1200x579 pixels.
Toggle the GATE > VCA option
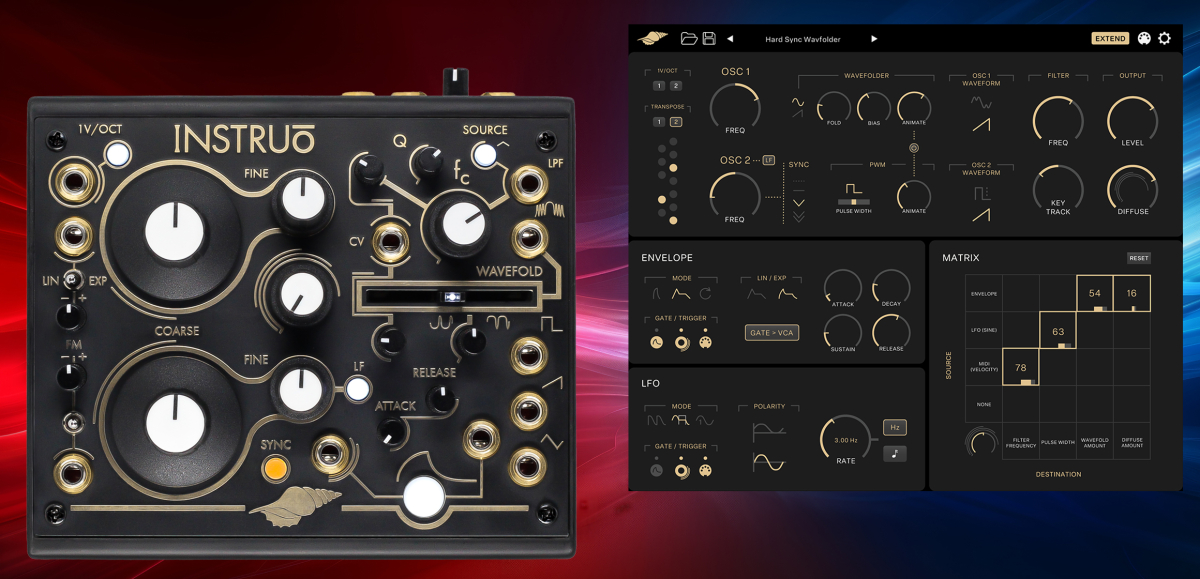pos(772,332)
